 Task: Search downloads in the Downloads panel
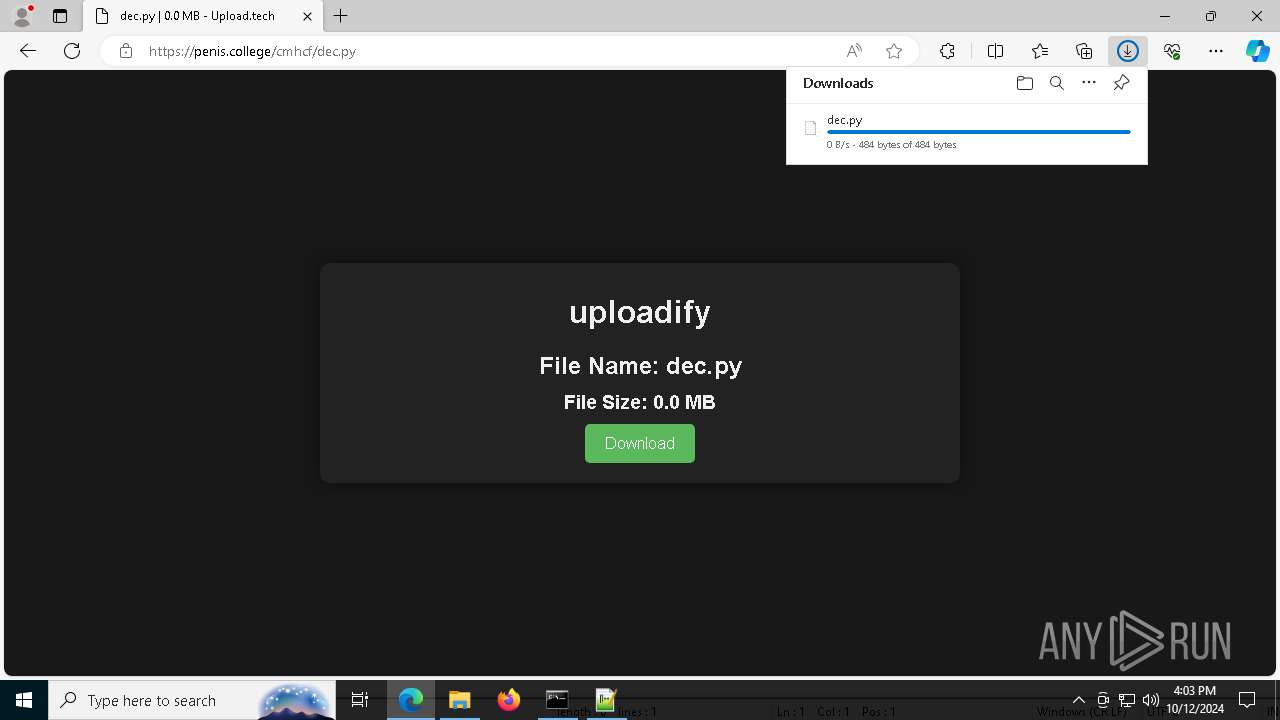[x=1057, y=83]
